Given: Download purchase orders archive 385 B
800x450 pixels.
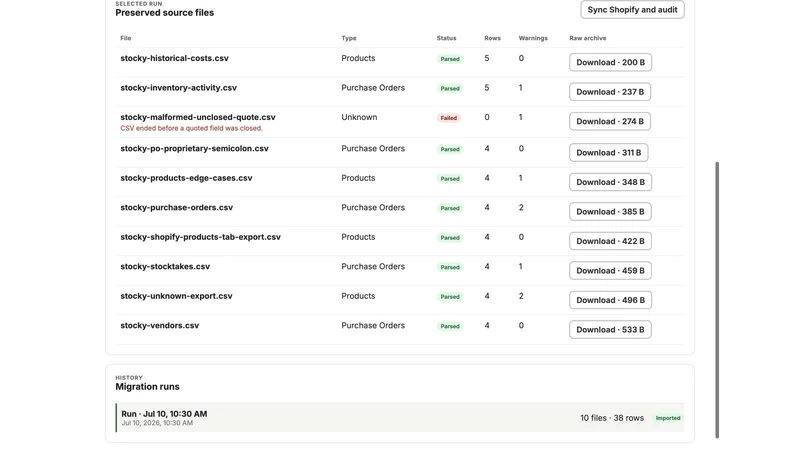Looking at the screenshot, I should [610, 212].
